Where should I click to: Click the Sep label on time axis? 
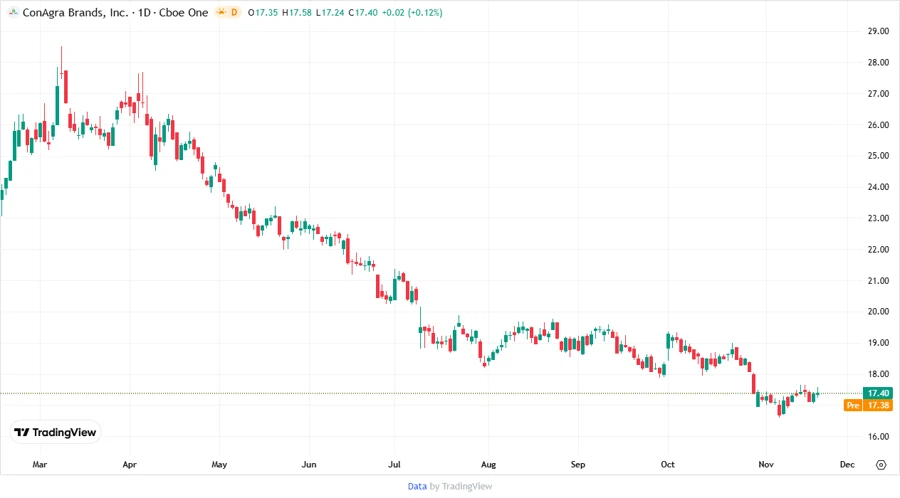point(578,464)
